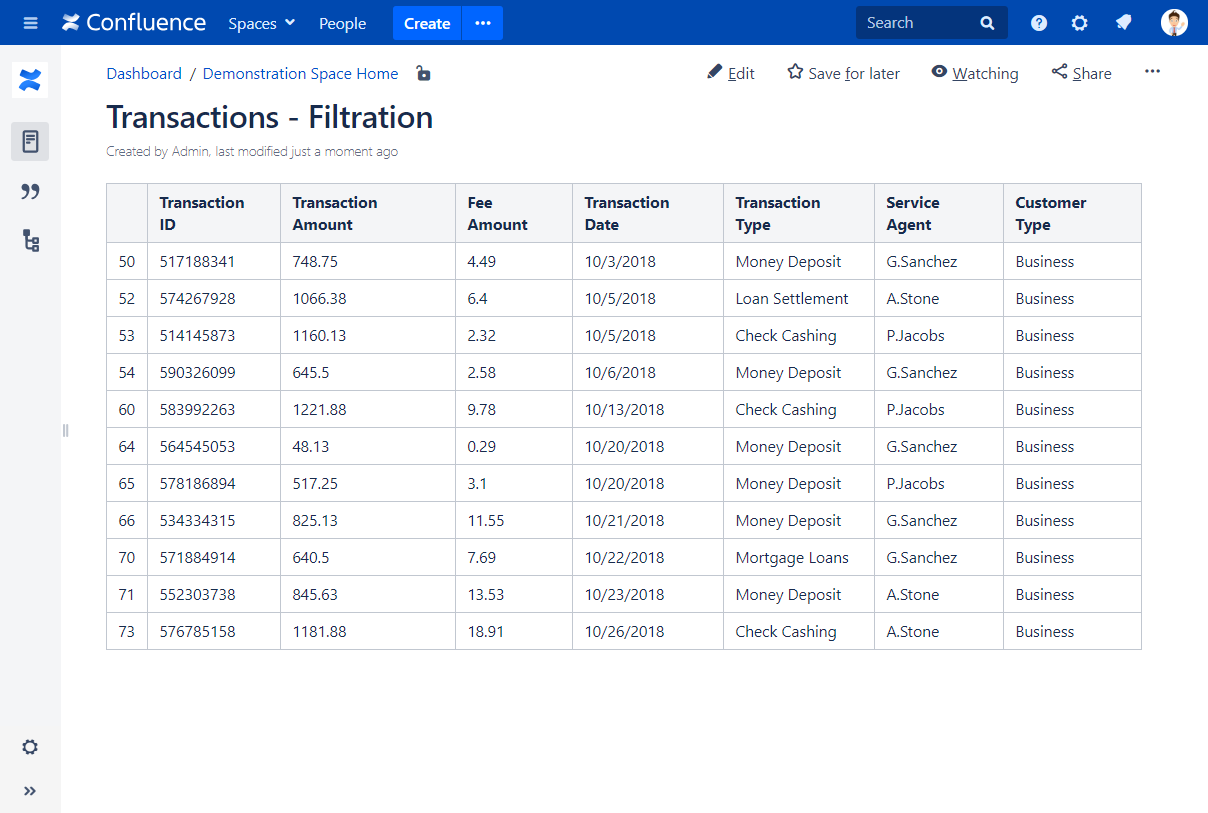Open the People menu item

[x=342, y=22]
